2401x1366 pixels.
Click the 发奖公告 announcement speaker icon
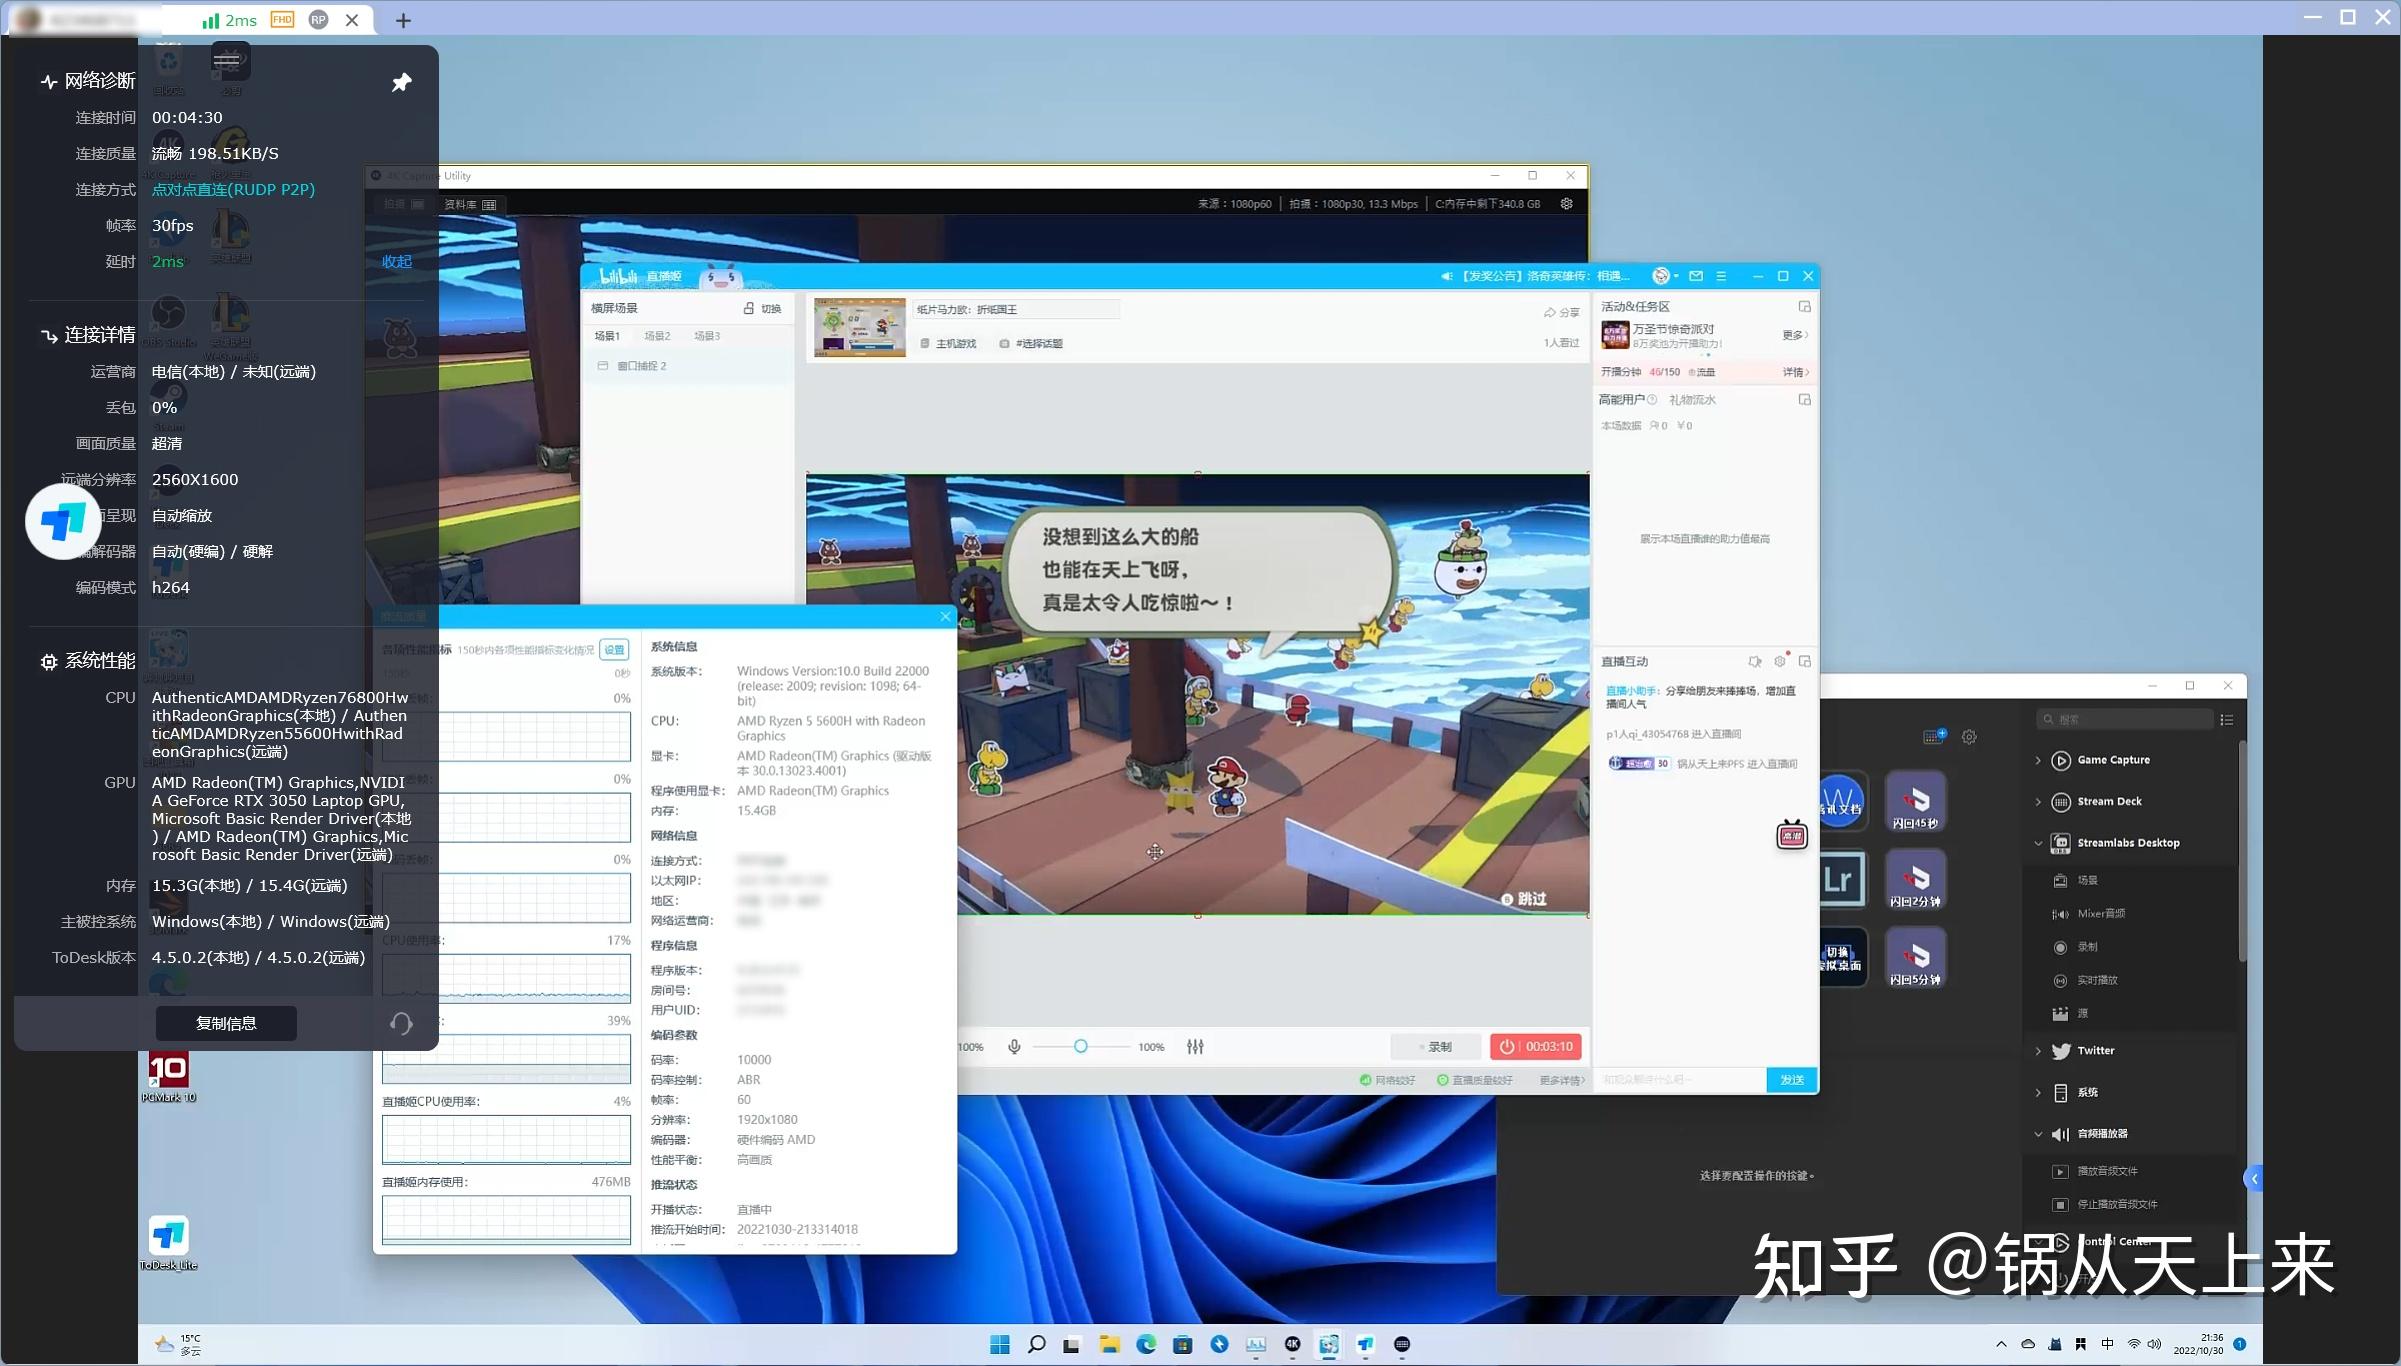(1446, 276)
